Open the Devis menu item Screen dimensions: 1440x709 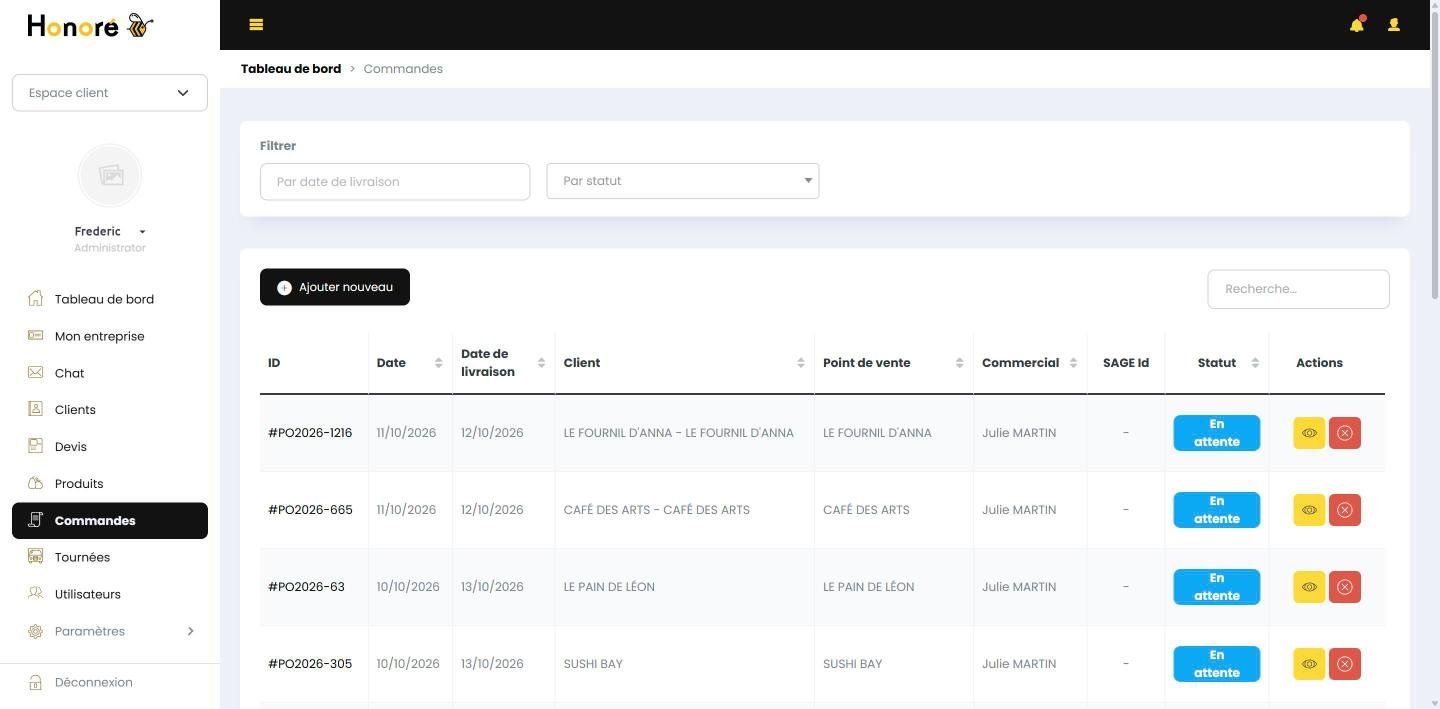pos(110,447)
